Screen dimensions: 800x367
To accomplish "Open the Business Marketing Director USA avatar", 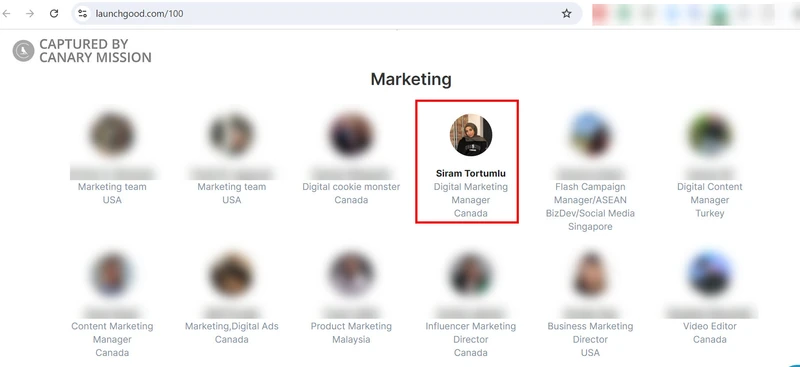I will [590, 274].
